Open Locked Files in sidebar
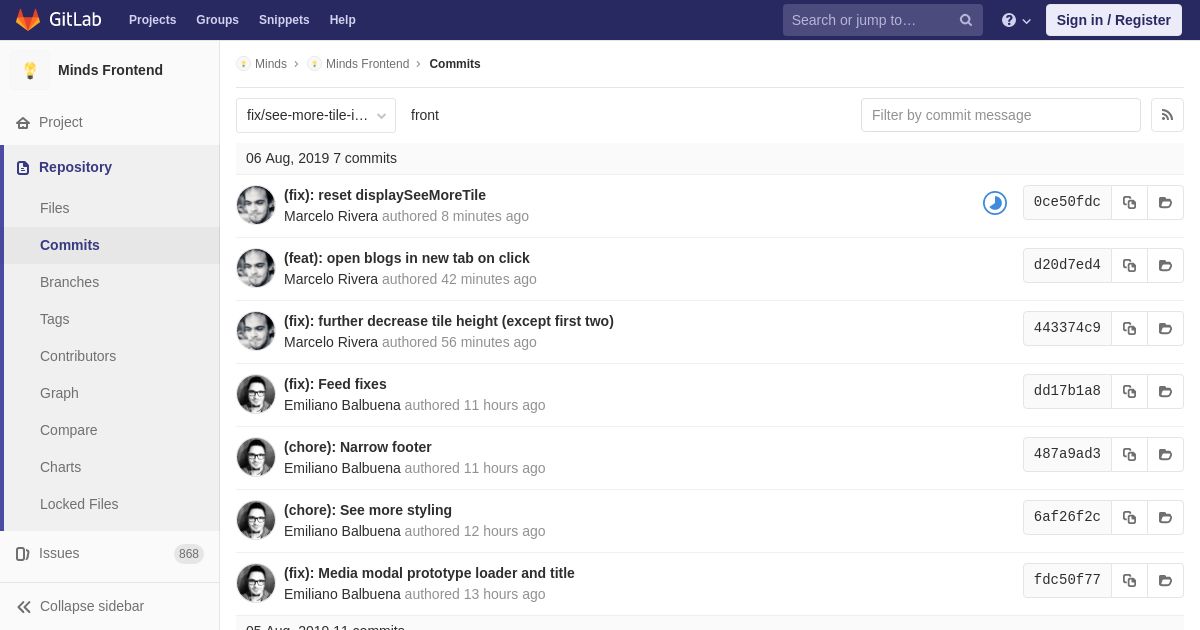The width and height of the screenshot is (1200, 630). [x=79, y=504]
